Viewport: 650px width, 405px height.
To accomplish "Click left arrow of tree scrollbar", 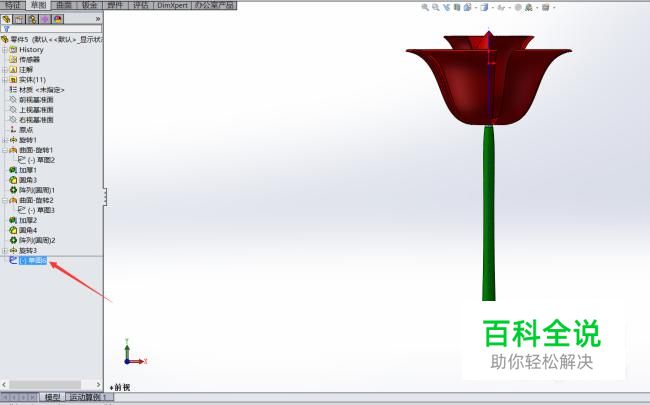I will [4, 385].
